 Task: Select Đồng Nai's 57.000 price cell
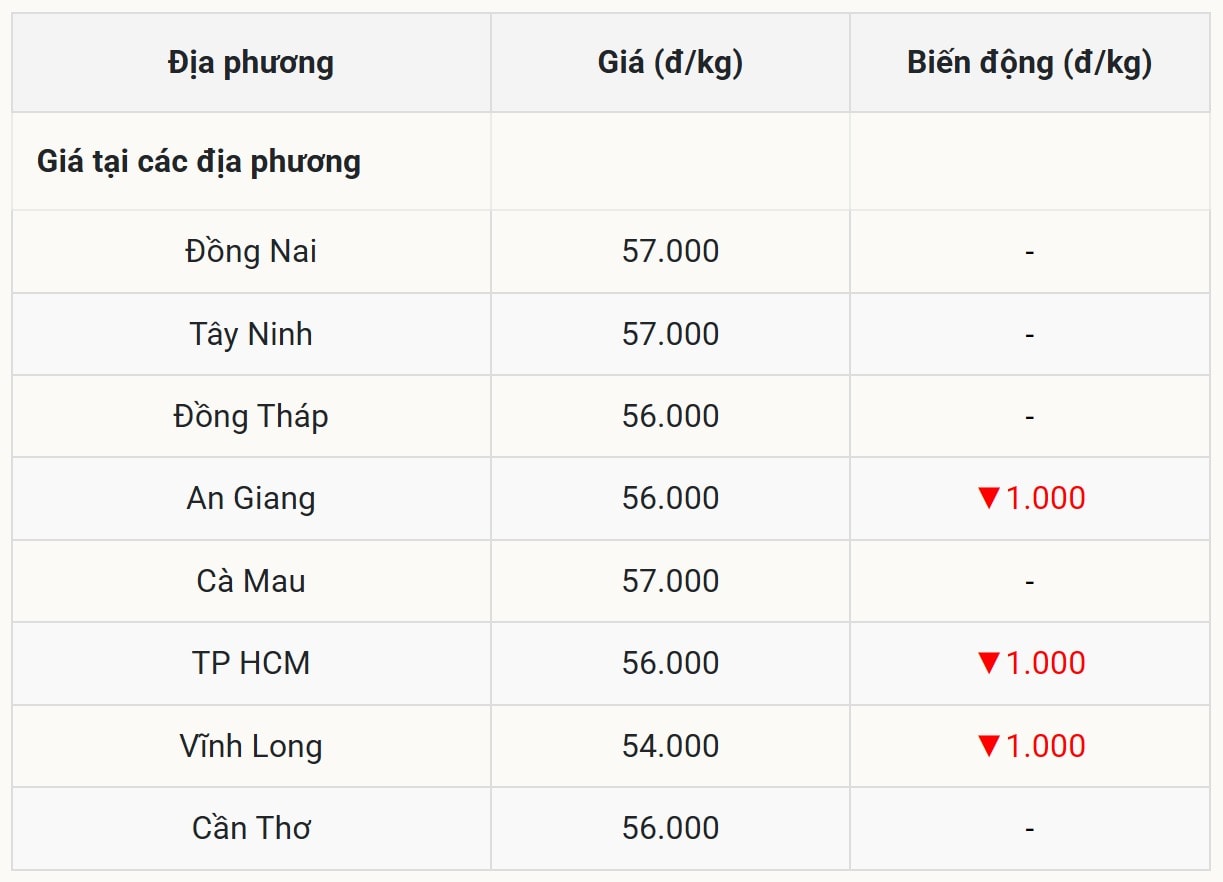pyautogui.click(x=670, y=251)
